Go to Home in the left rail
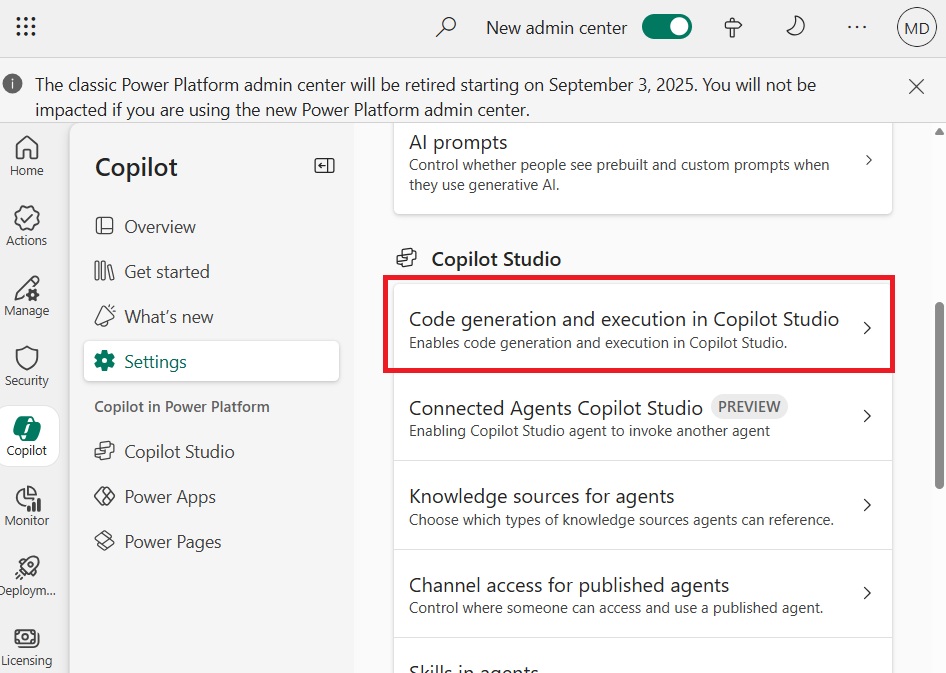This screenshot has height=673, width=946. (27, 156)
